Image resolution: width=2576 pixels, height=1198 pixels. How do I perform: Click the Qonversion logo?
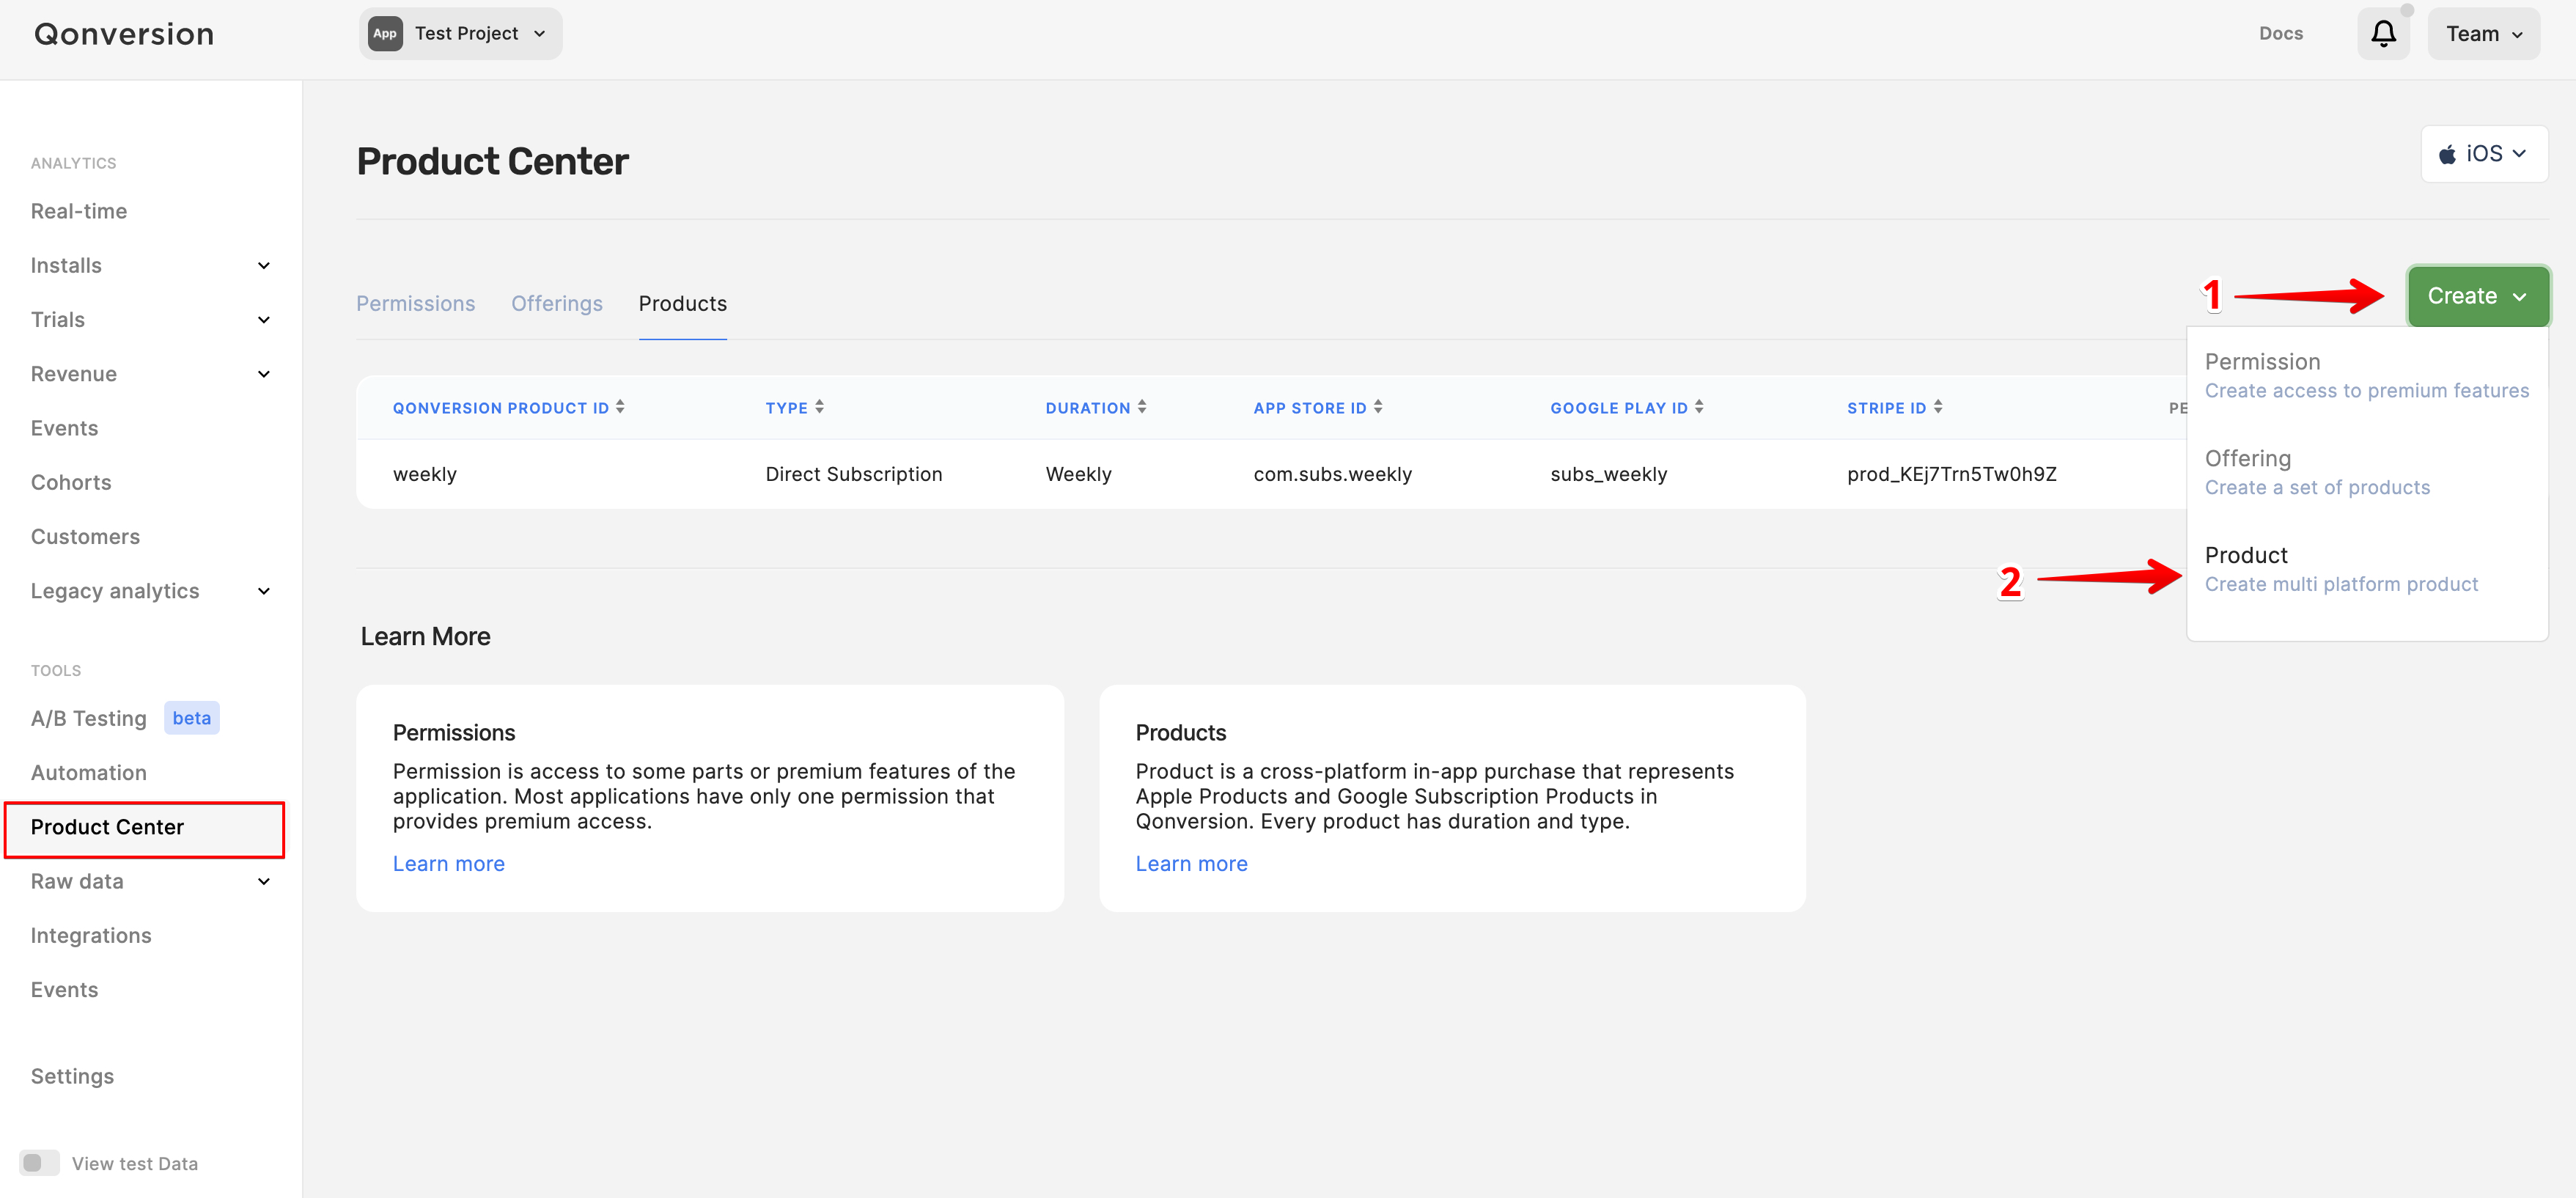coord(124,34)
